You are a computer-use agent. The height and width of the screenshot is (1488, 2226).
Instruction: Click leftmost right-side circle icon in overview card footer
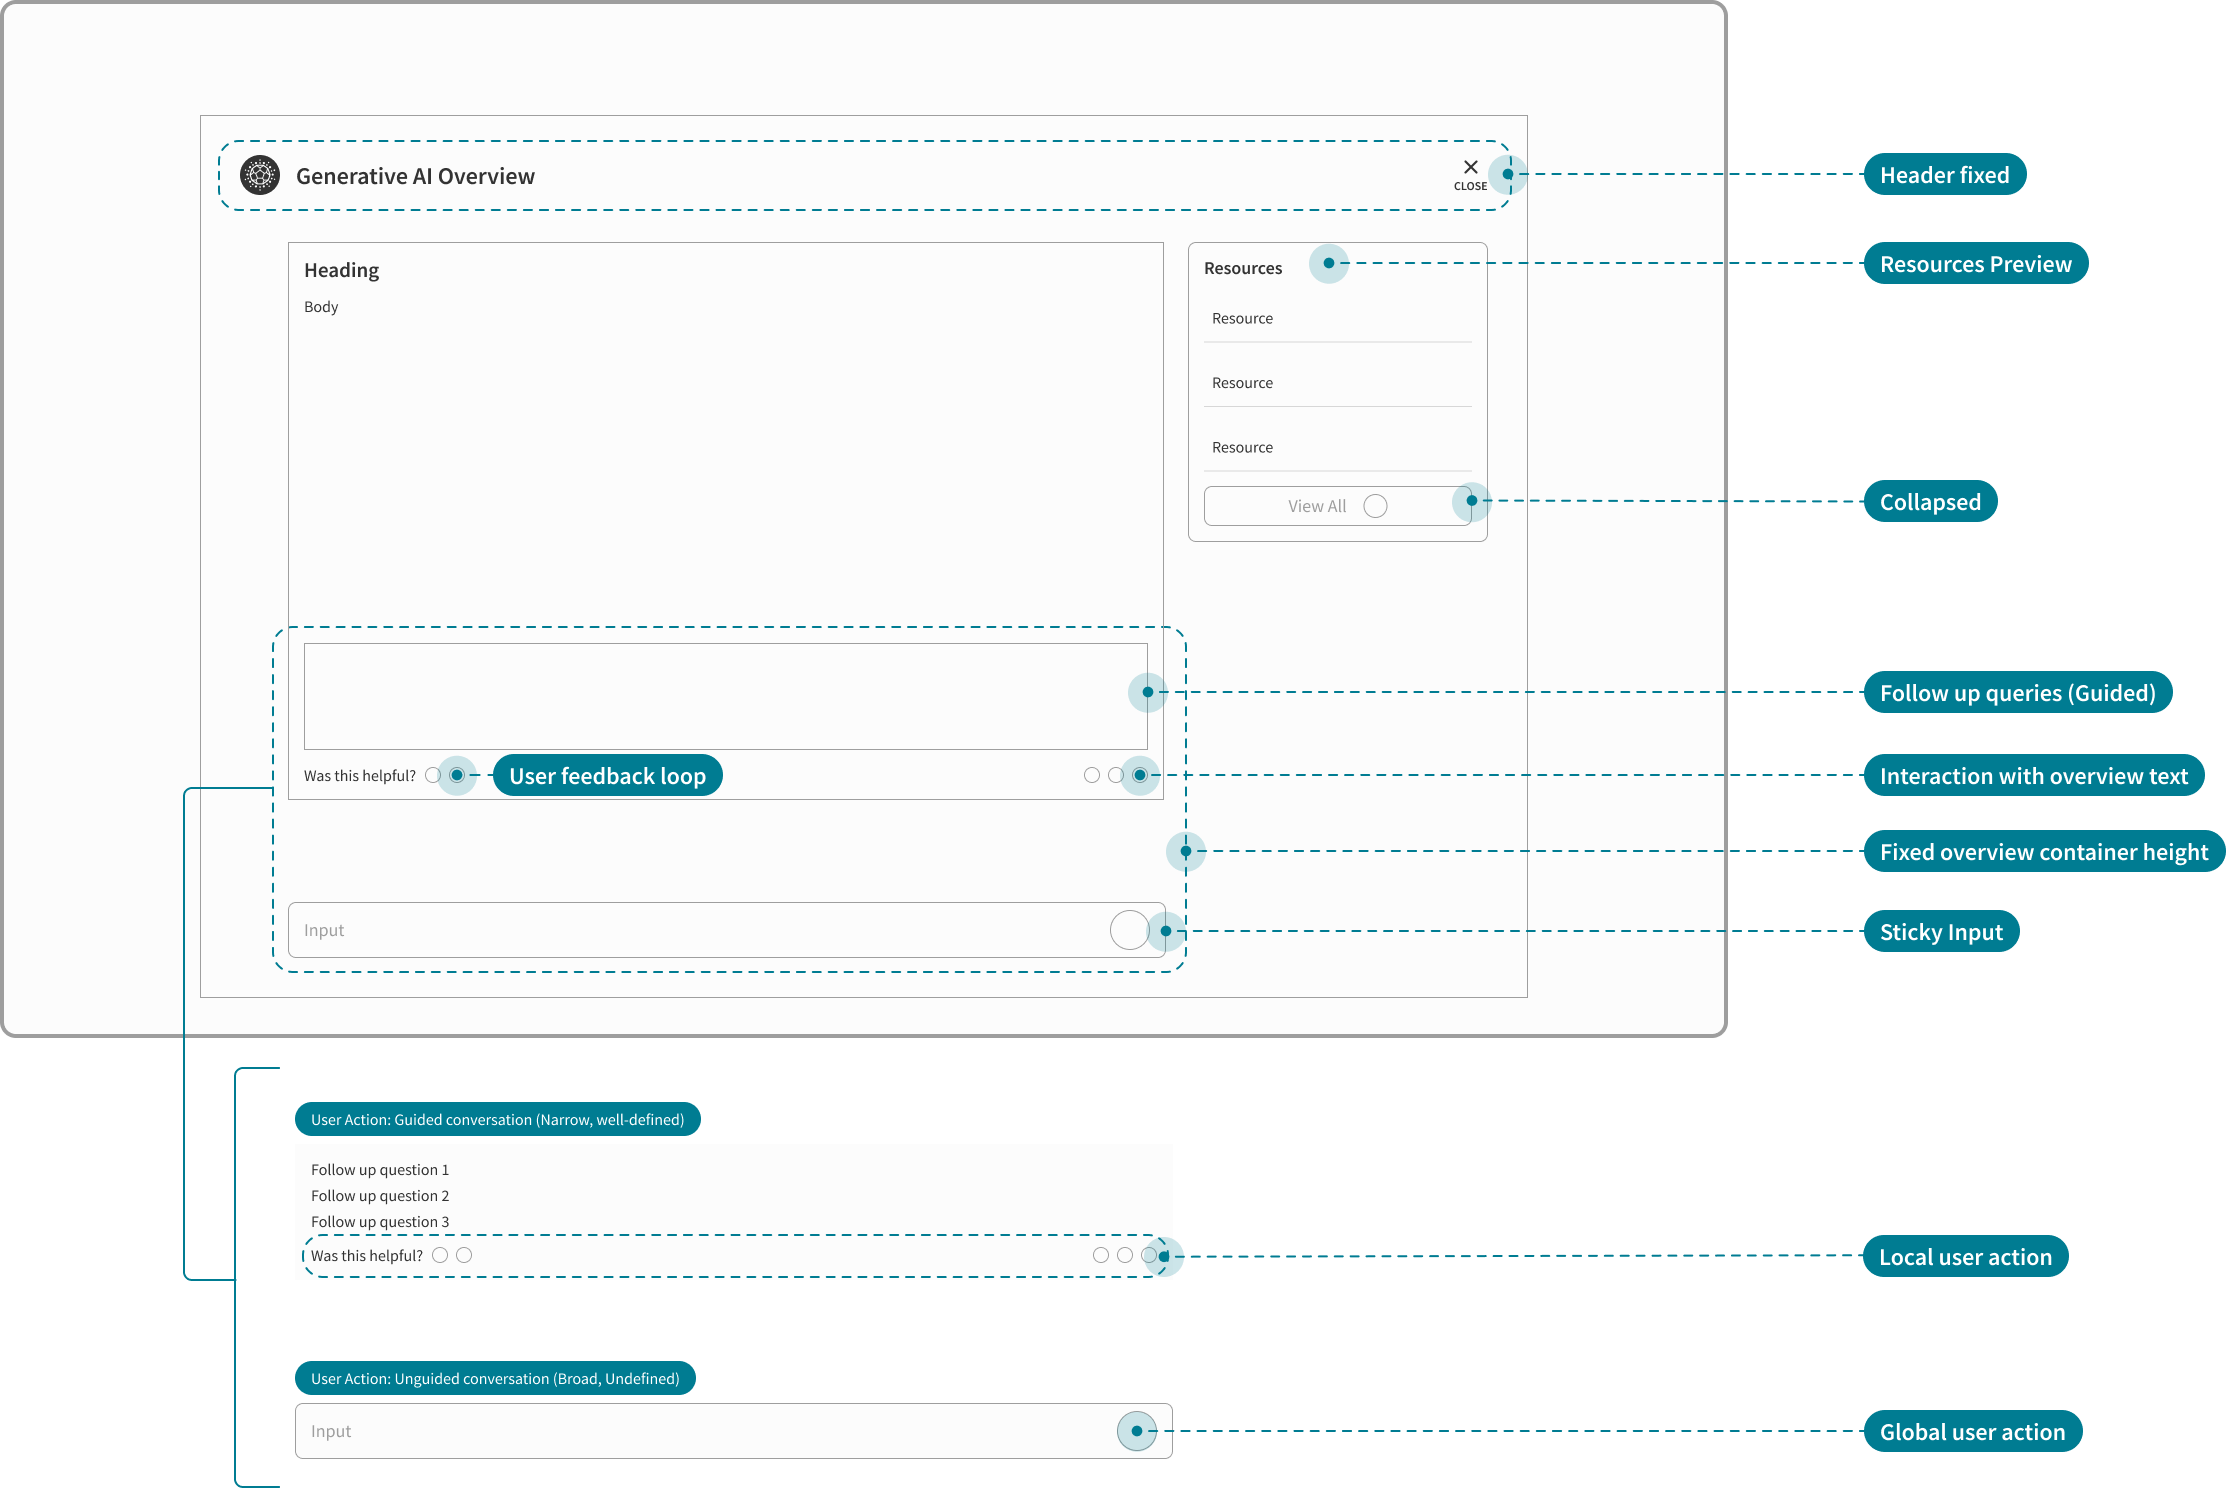coord(1092,775)
